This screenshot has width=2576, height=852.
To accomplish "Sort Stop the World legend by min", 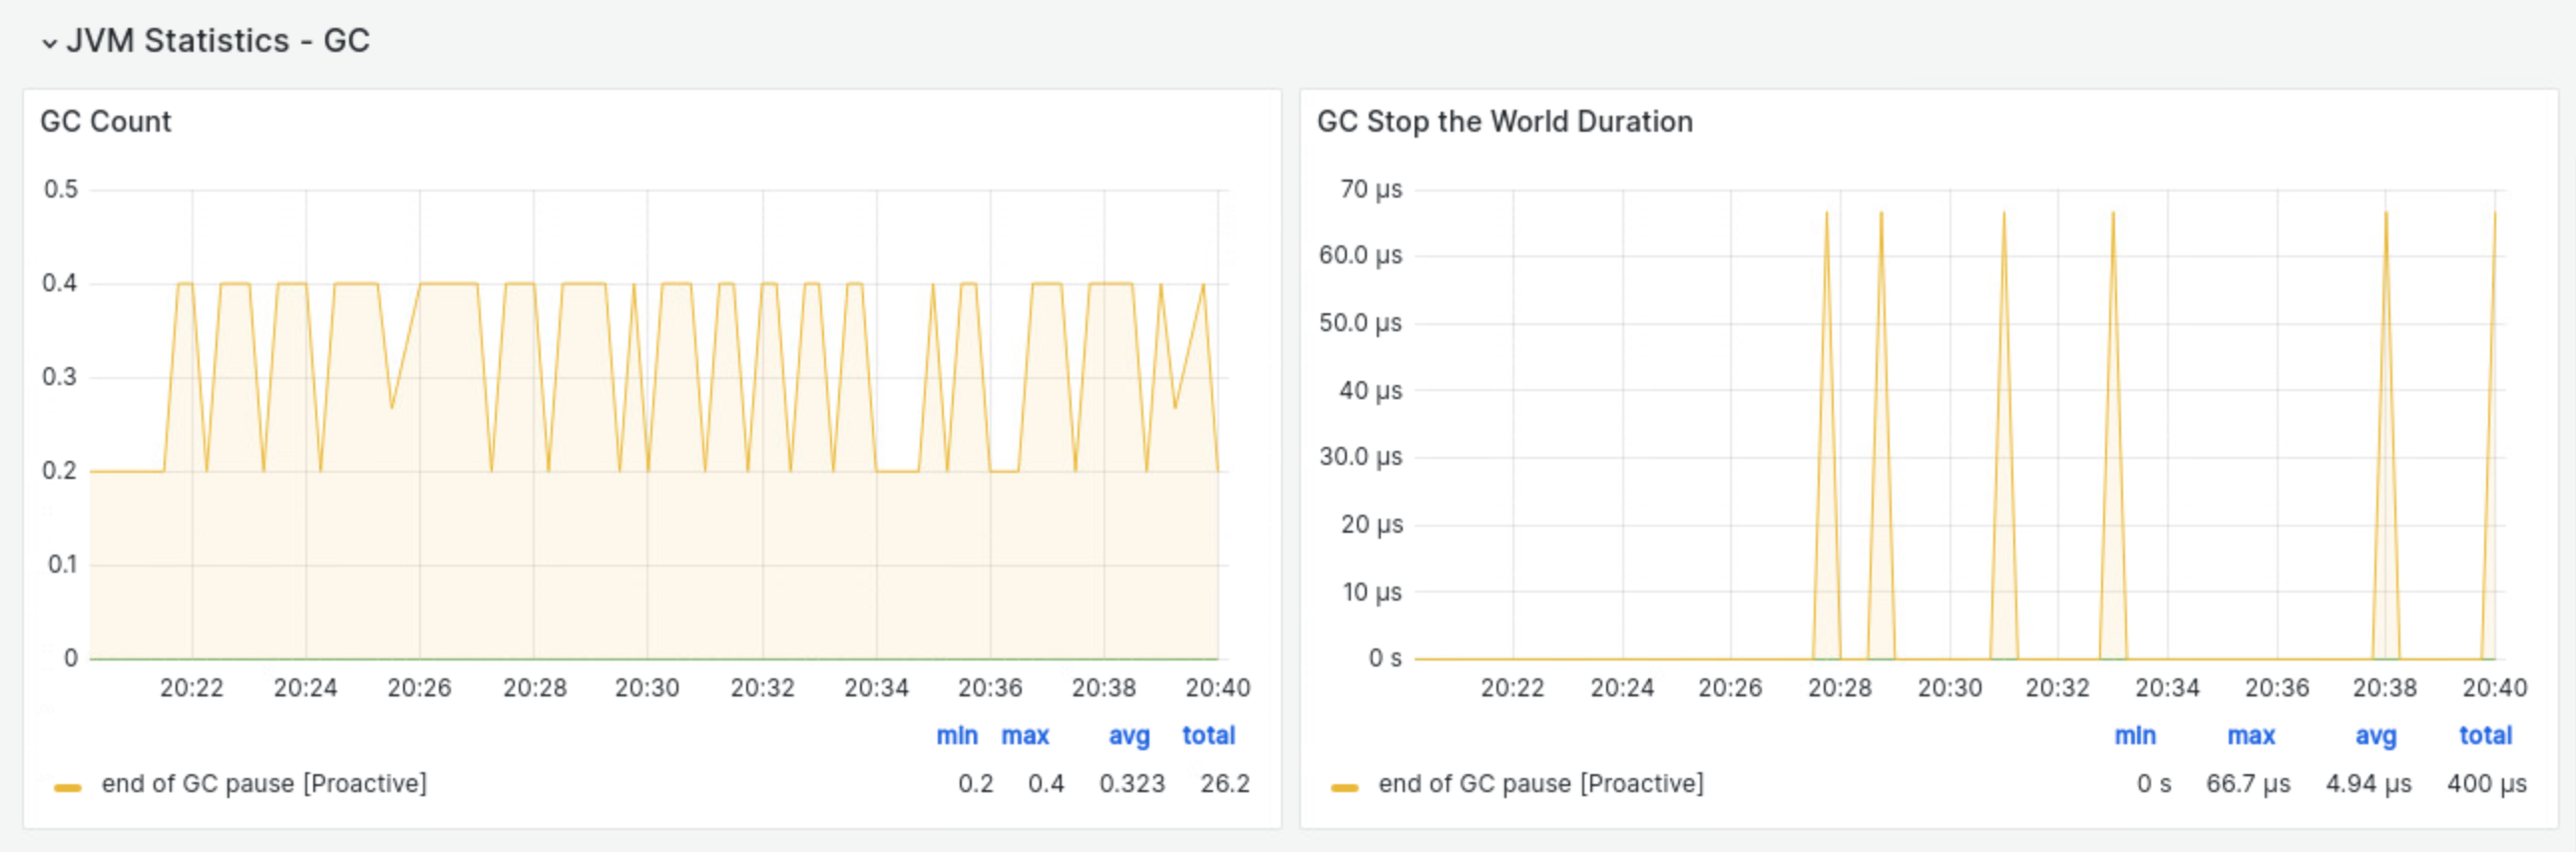I will [2135, 735].
